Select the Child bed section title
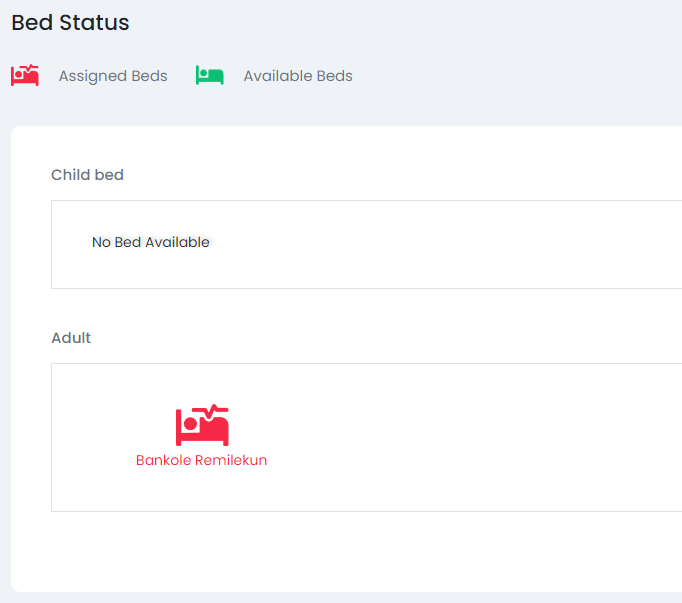This screenshot has width=682, height=603. coord(87,175)
